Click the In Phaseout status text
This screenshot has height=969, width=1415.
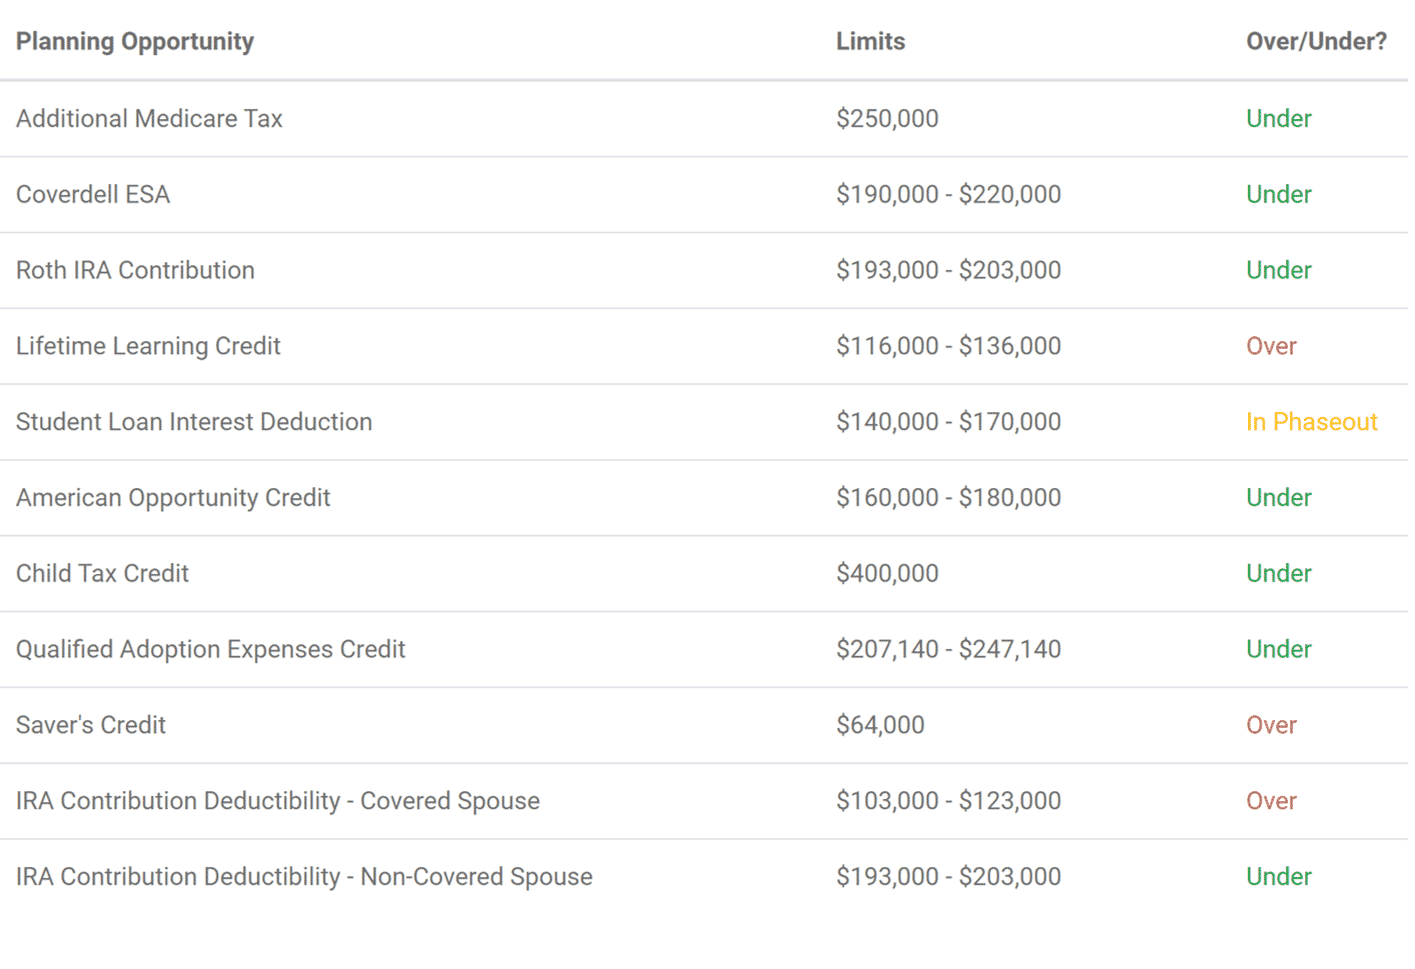pyautogui.click(x=1311, y=422)
